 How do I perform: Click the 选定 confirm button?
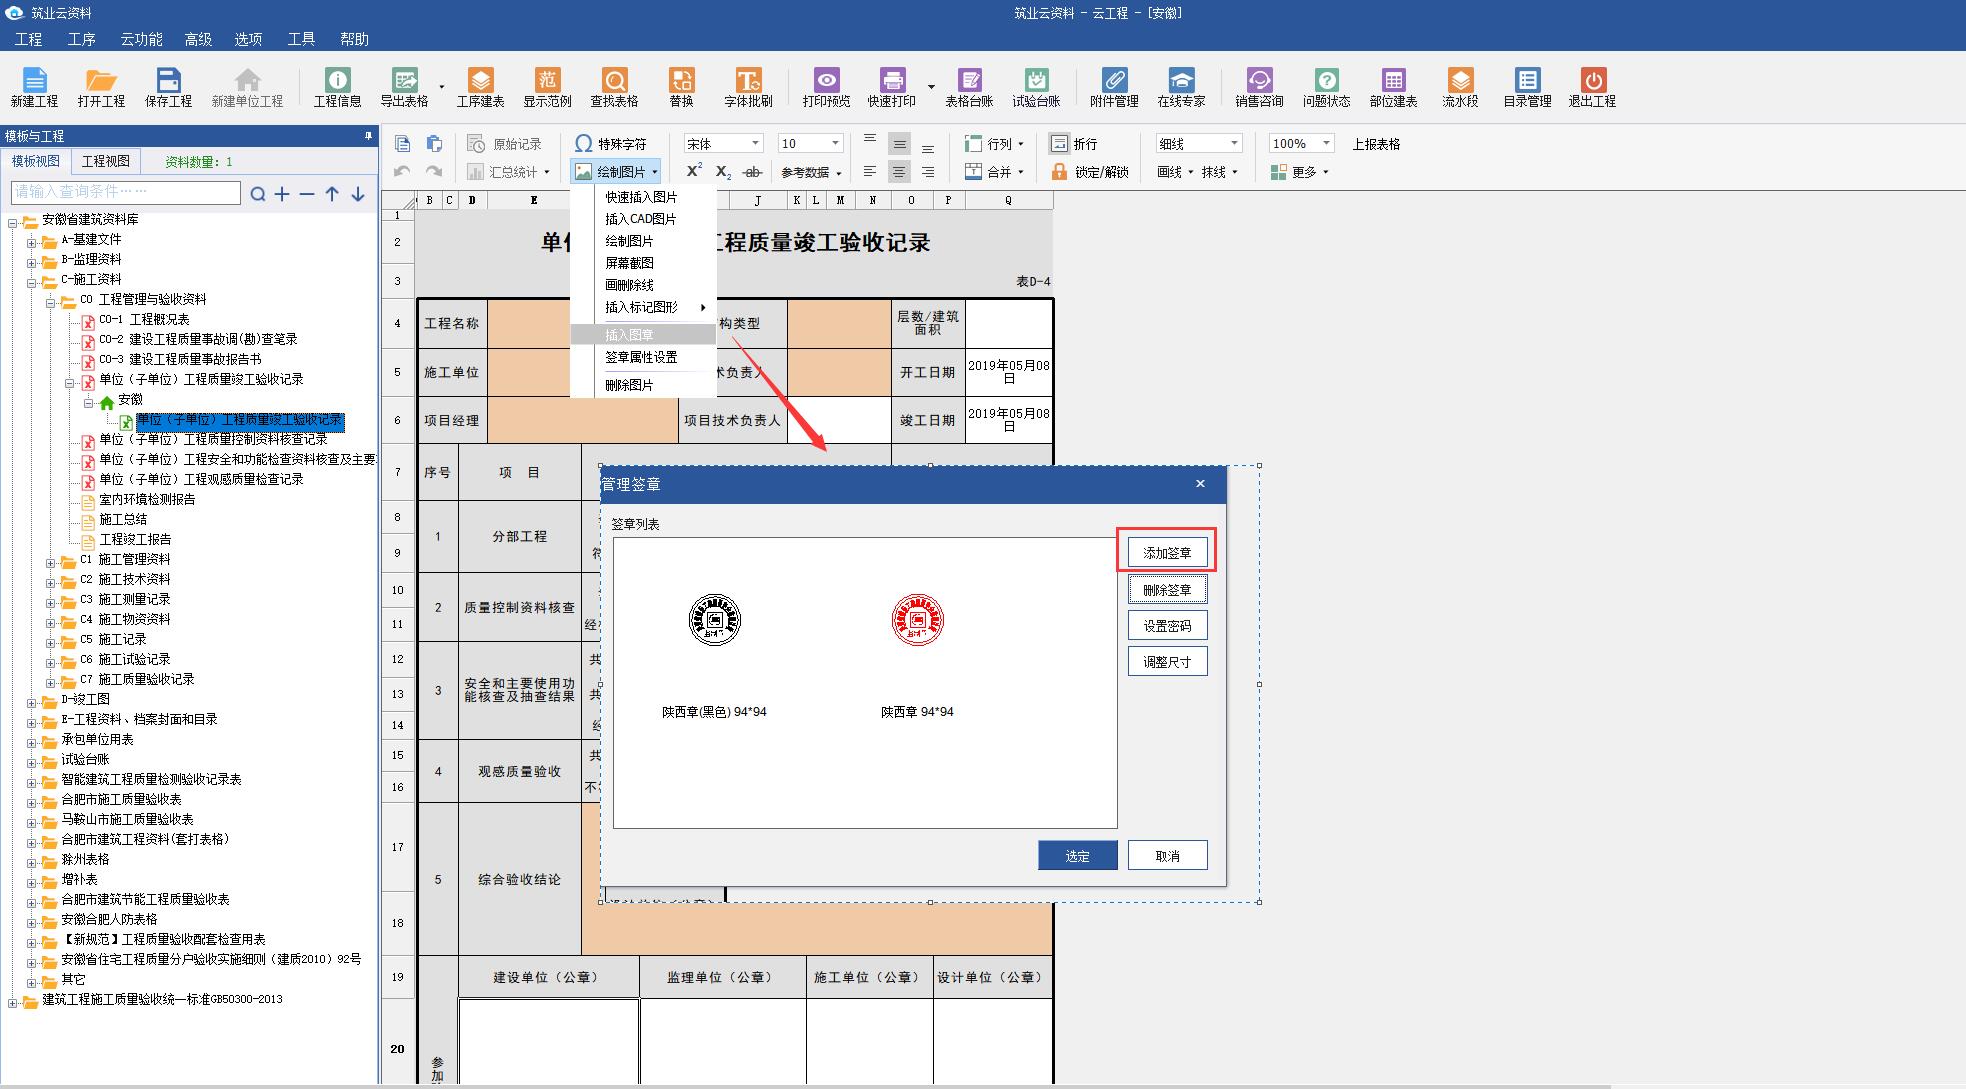1077,856
